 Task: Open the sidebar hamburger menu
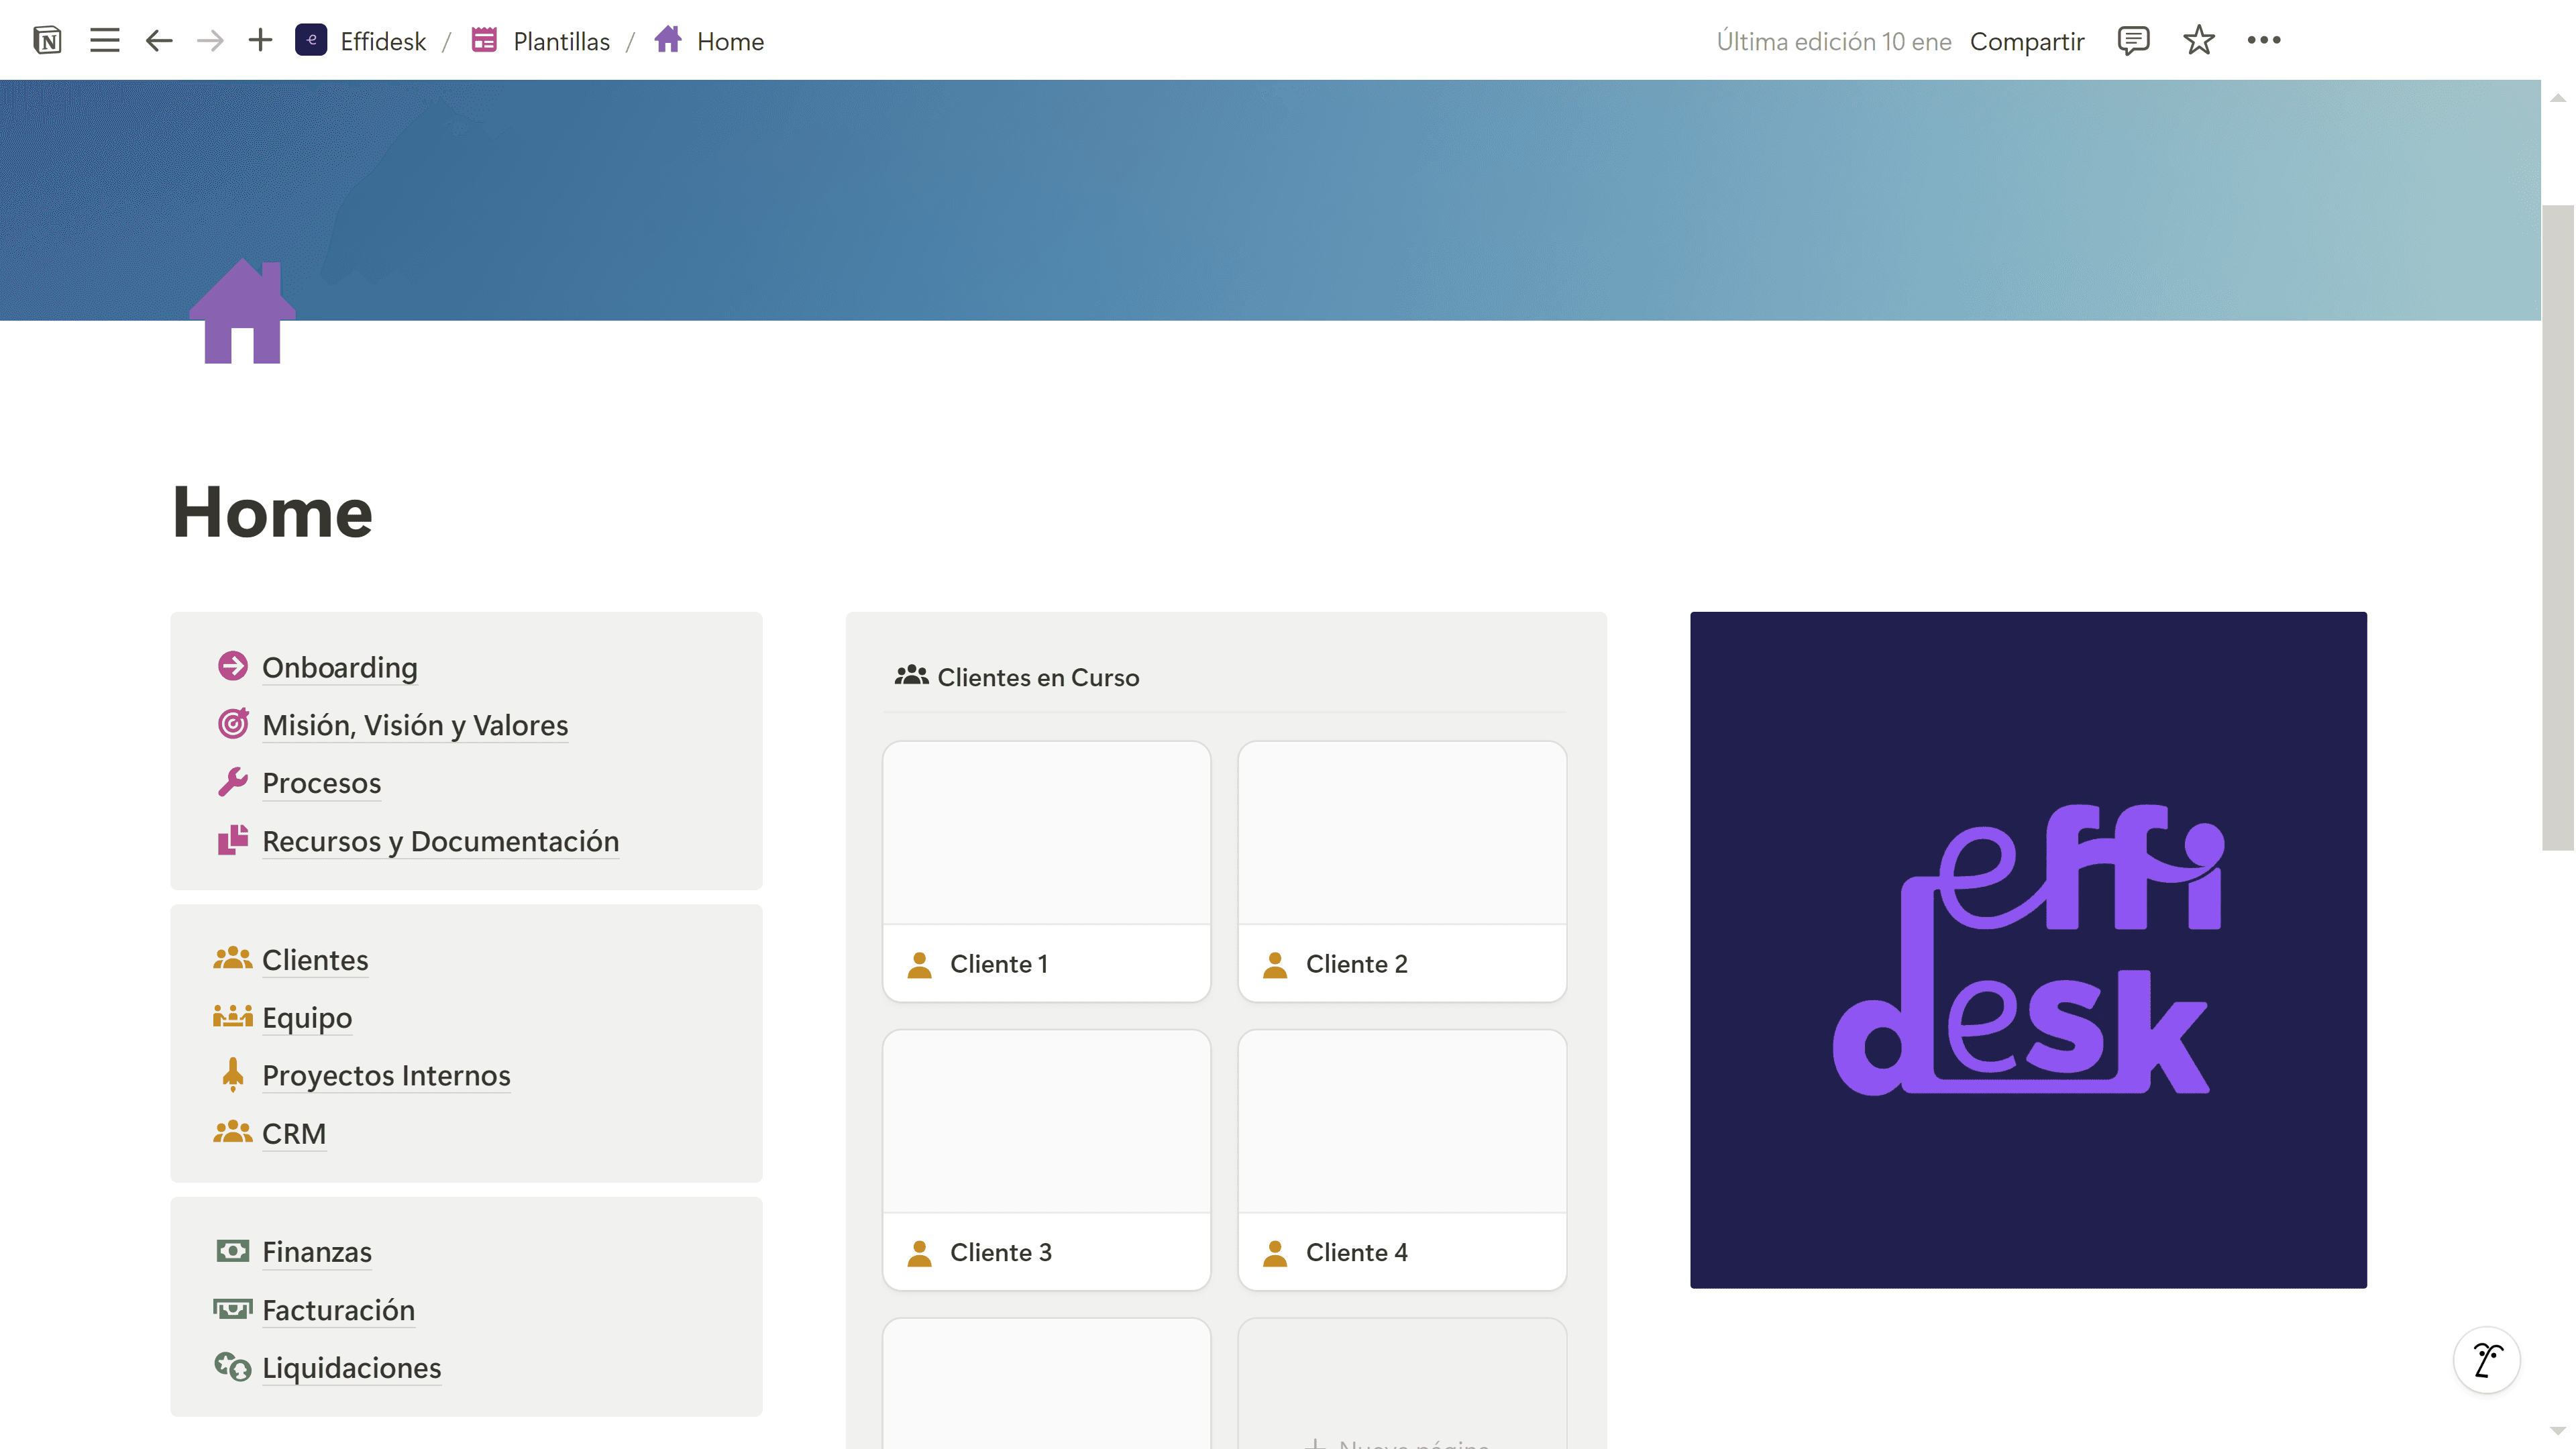pos(104,41)
